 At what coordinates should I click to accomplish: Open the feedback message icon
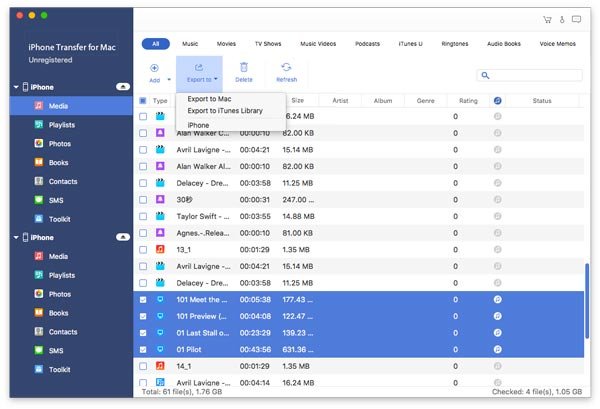click(x=576, y=19)
